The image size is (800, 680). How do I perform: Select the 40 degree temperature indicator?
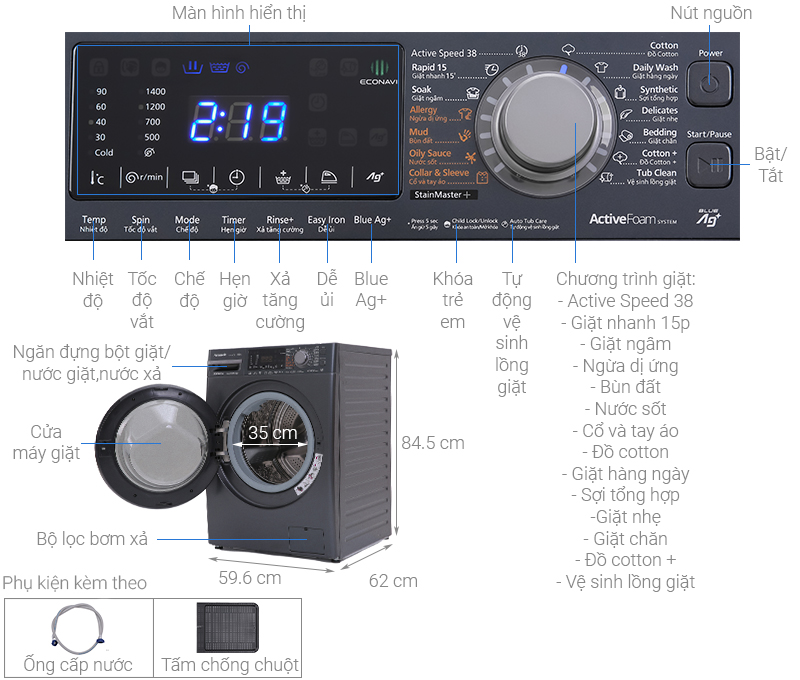(101, 122)
